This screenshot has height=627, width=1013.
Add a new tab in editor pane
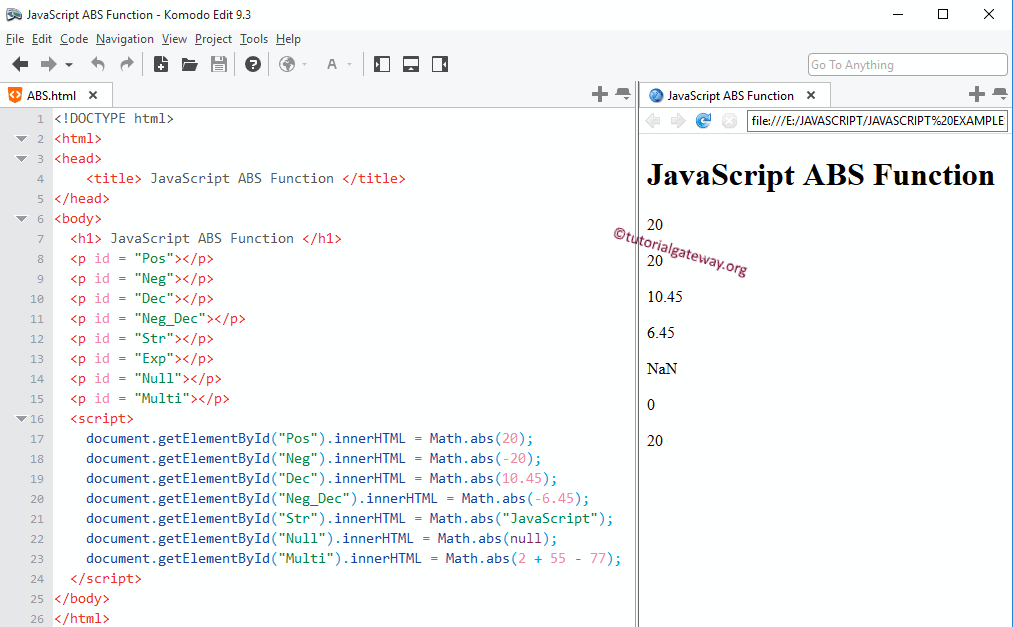point(599,94)
